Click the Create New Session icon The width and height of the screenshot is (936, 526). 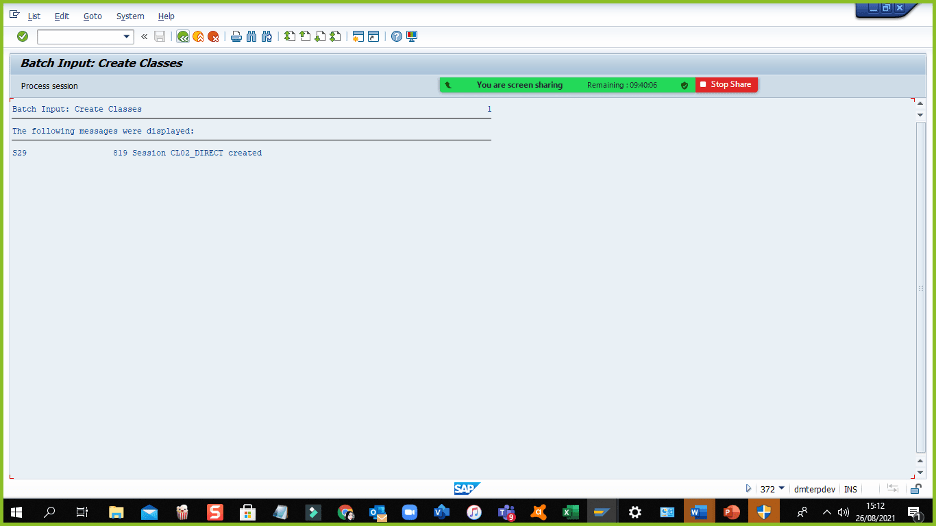(x=358, y=37)
